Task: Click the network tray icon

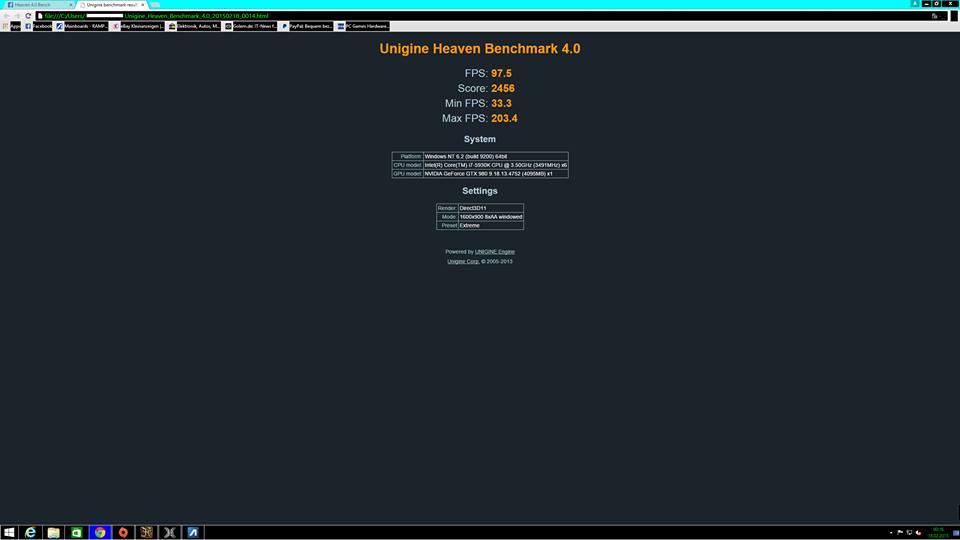Action: (909, 533)
